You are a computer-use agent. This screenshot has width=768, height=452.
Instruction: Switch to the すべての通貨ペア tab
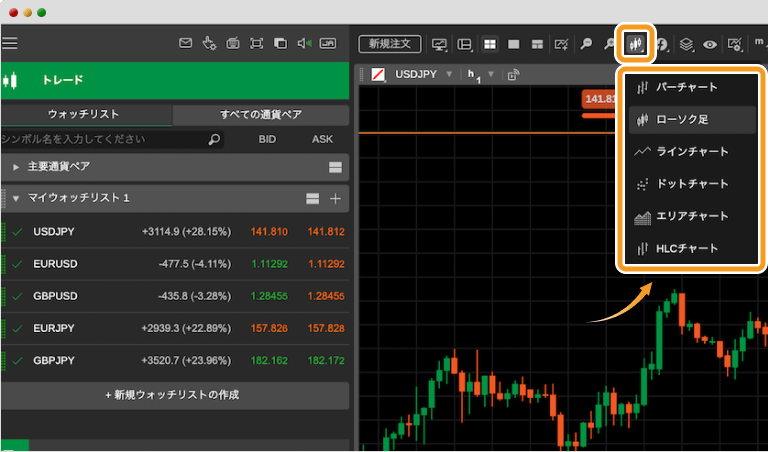tap(261, 115)
